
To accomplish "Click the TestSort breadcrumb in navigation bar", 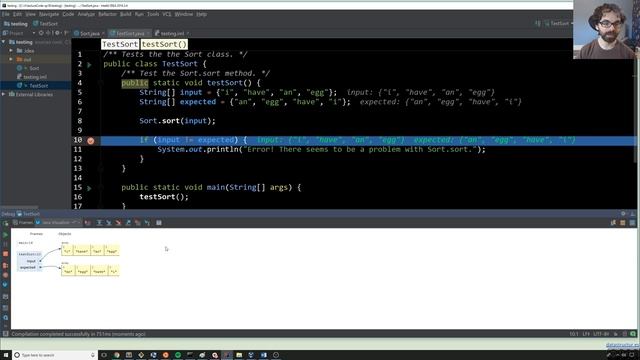I will 45,24.
